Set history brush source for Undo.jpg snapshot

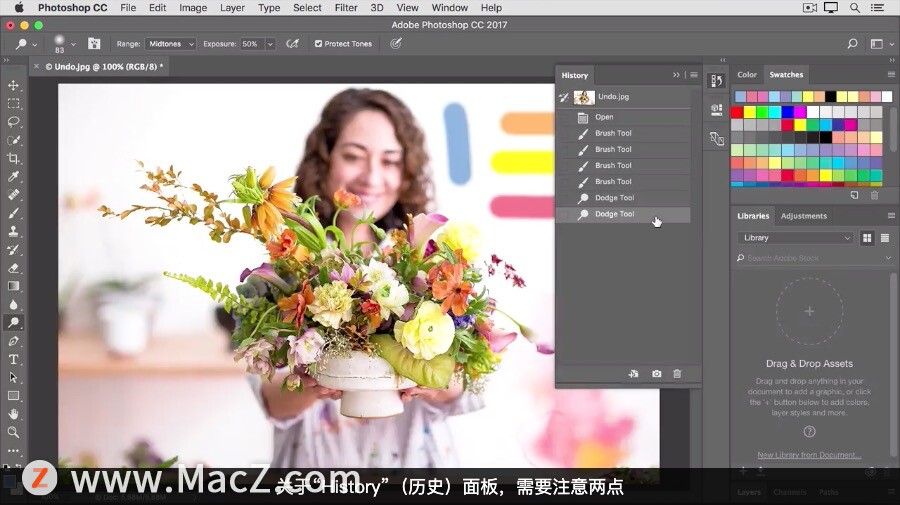click(563, 98)
